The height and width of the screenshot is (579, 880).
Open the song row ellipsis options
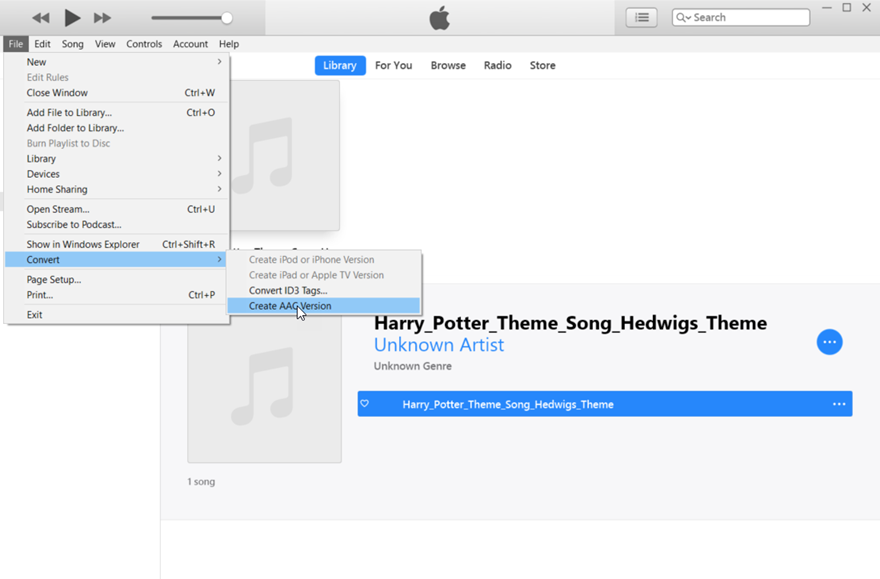[839, 404]
